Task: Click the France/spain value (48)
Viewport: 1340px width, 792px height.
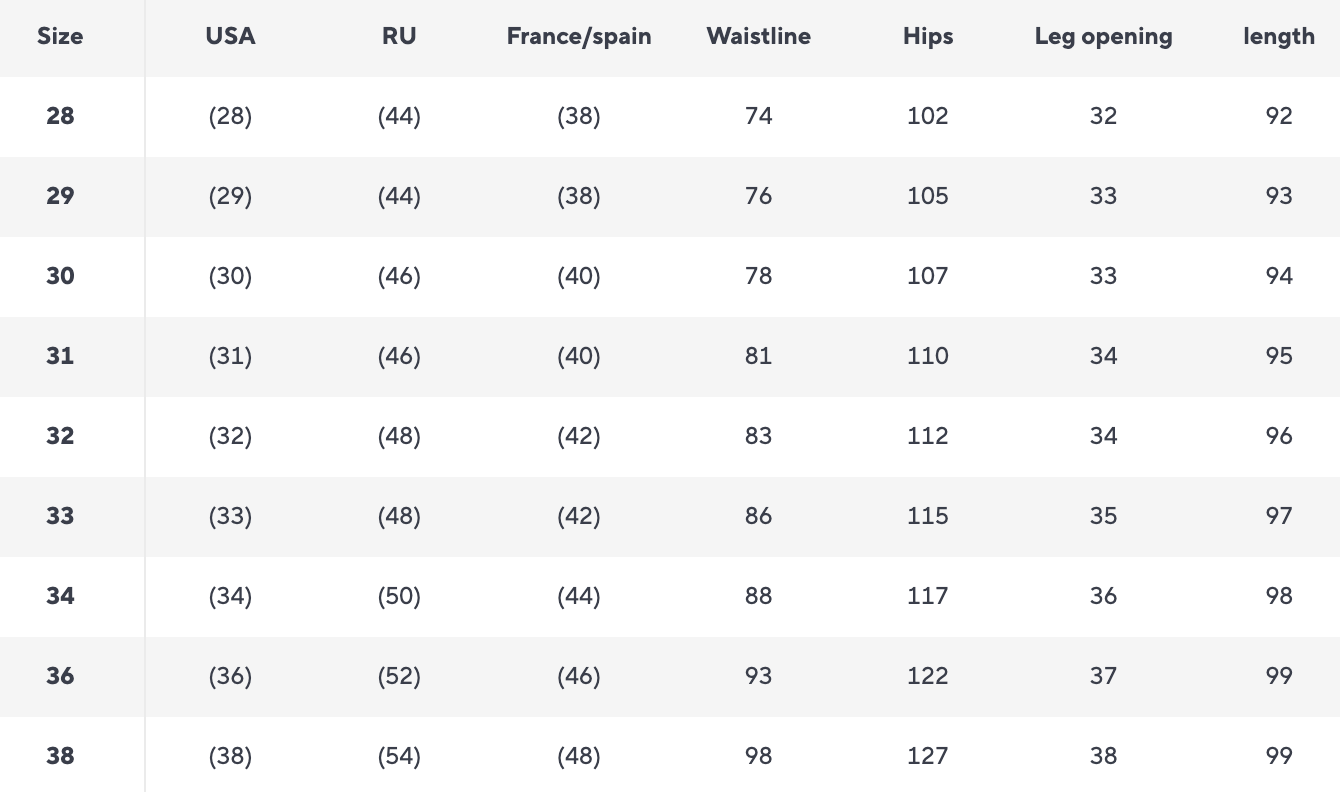Action: pyautogui.click(x=579, y=756)
